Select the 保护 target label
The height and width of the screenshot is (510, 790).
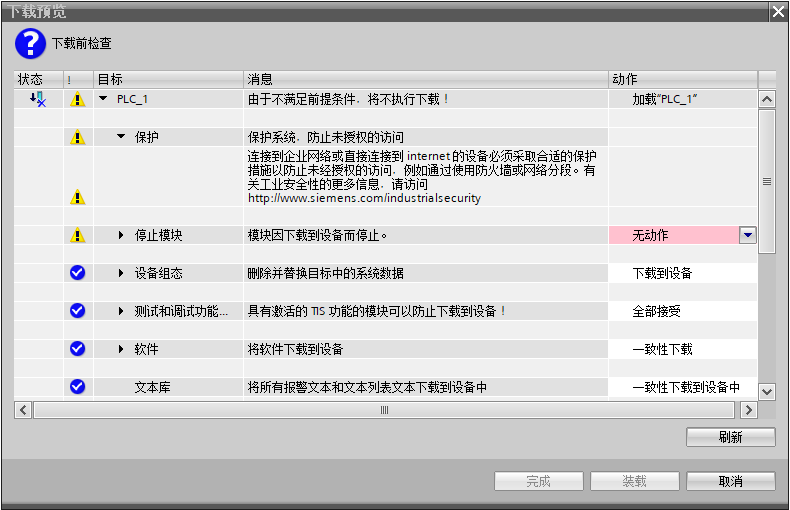[x=147, y=137]
